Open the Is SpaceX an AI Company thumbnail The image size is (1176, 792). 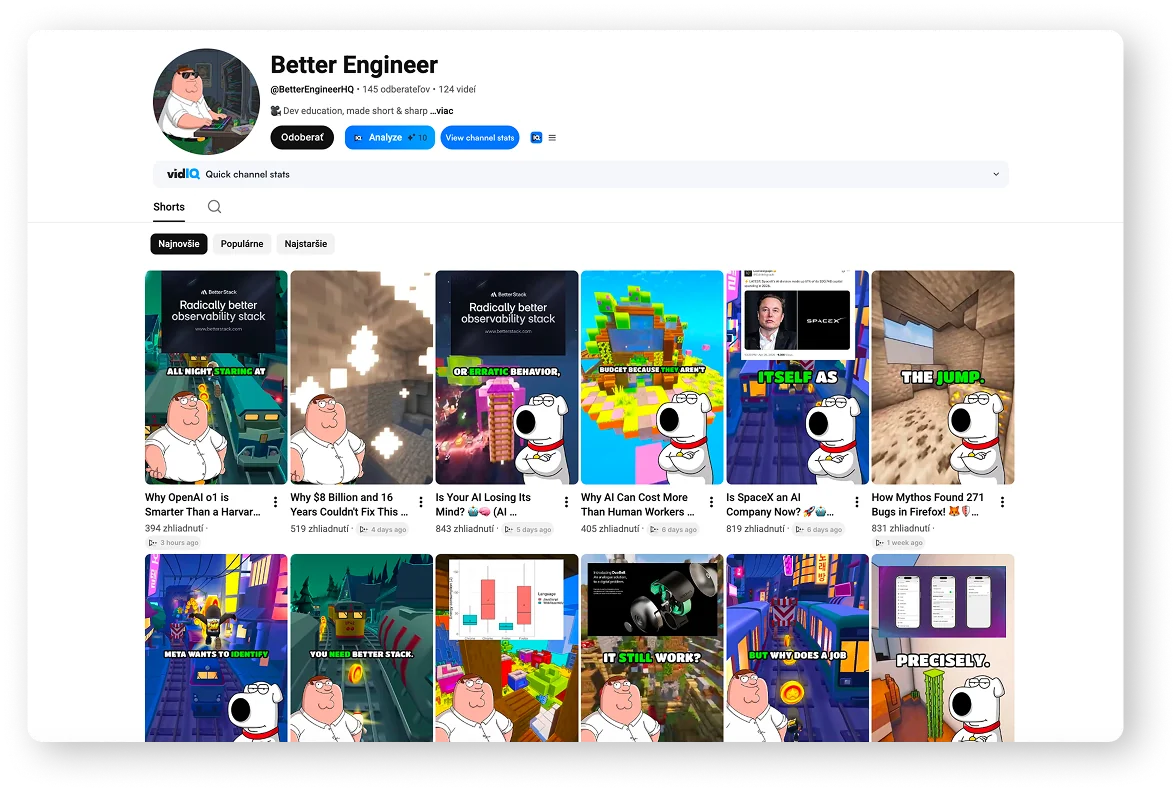click(x=797, y=377)
